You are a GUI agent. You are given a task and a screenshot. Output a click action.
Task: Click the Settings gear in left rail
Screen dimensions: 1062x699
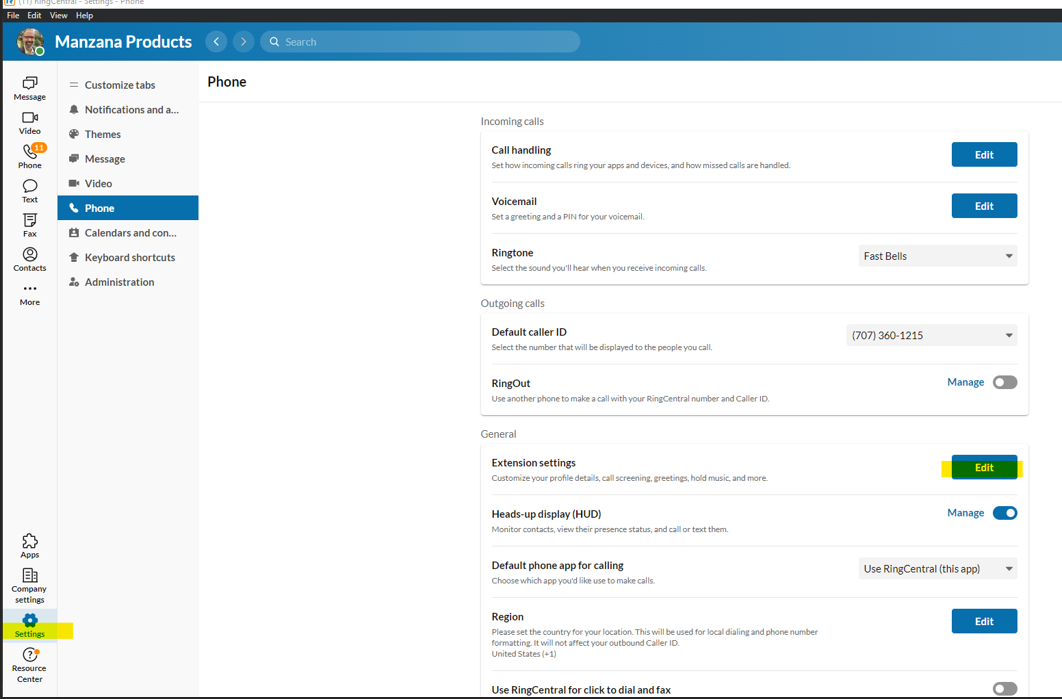point(30,625)
